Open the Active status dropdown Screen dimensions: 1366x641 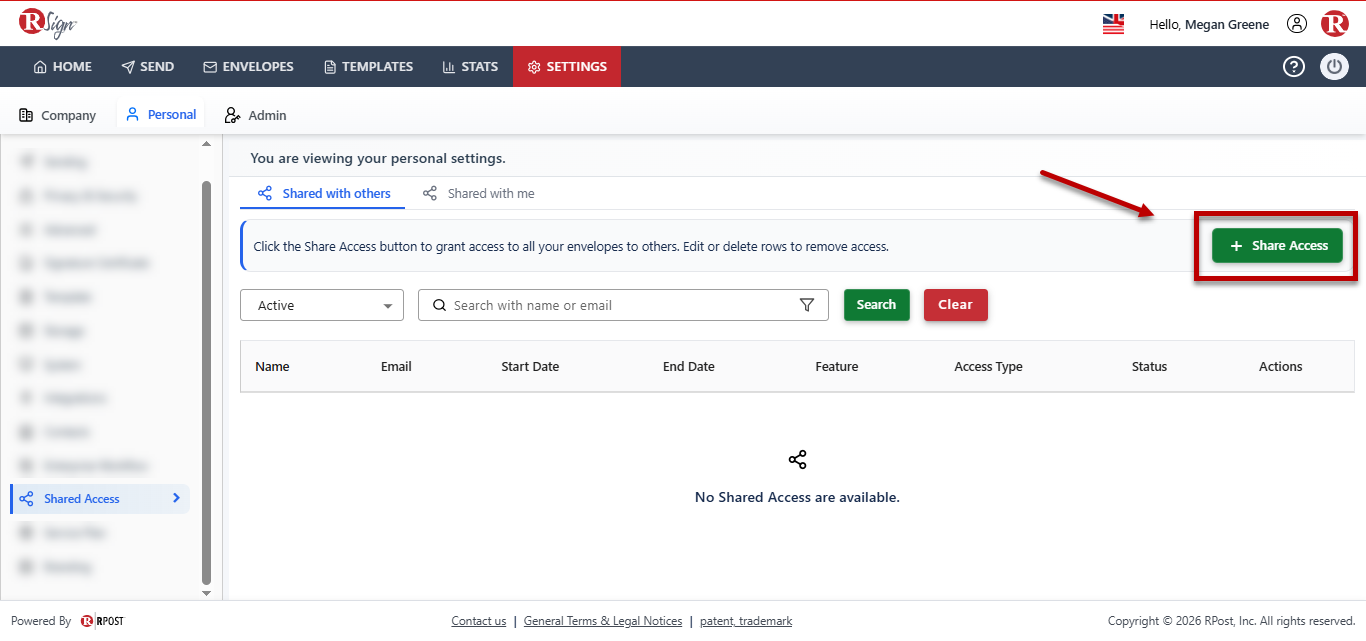tap(322, 305)
